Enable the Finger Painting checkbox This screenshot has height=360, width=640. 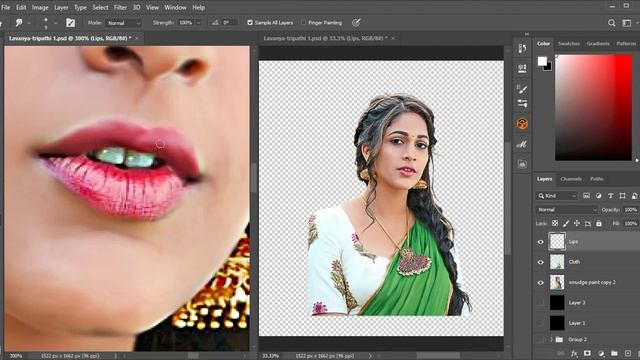(303, 23)
